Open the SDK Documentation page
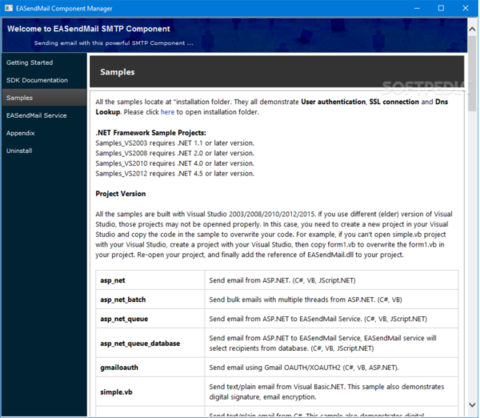The image size is (480, 418). 37,80
